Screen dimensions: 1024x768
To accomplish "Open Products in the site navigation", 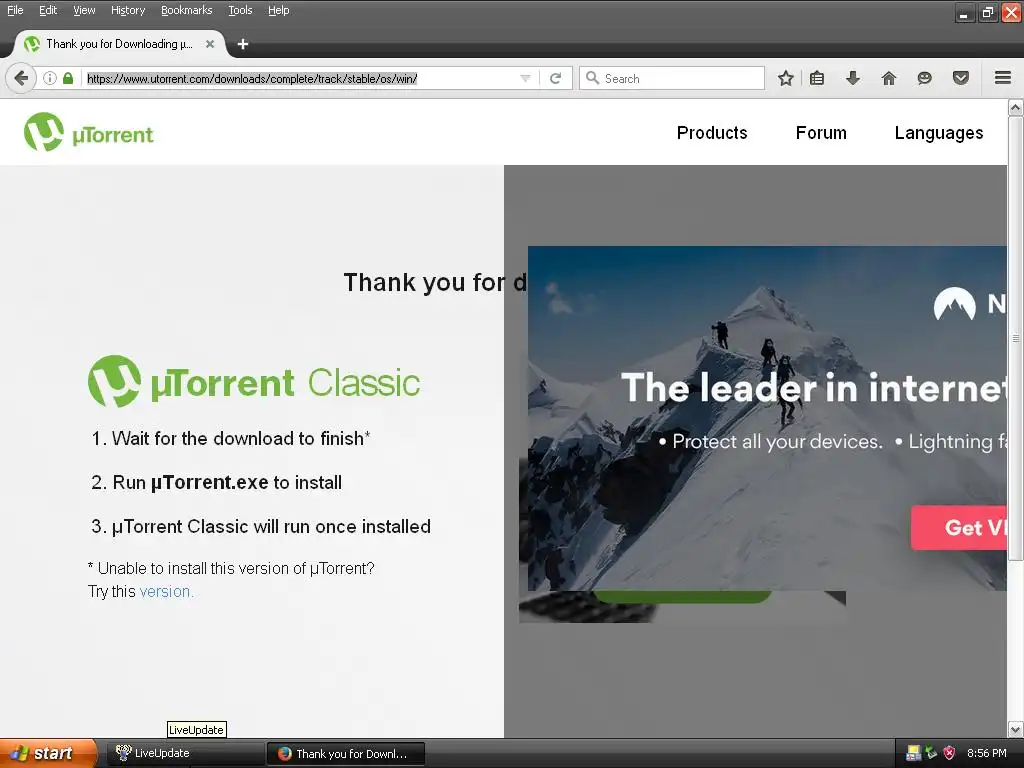I will pos(712,133).
